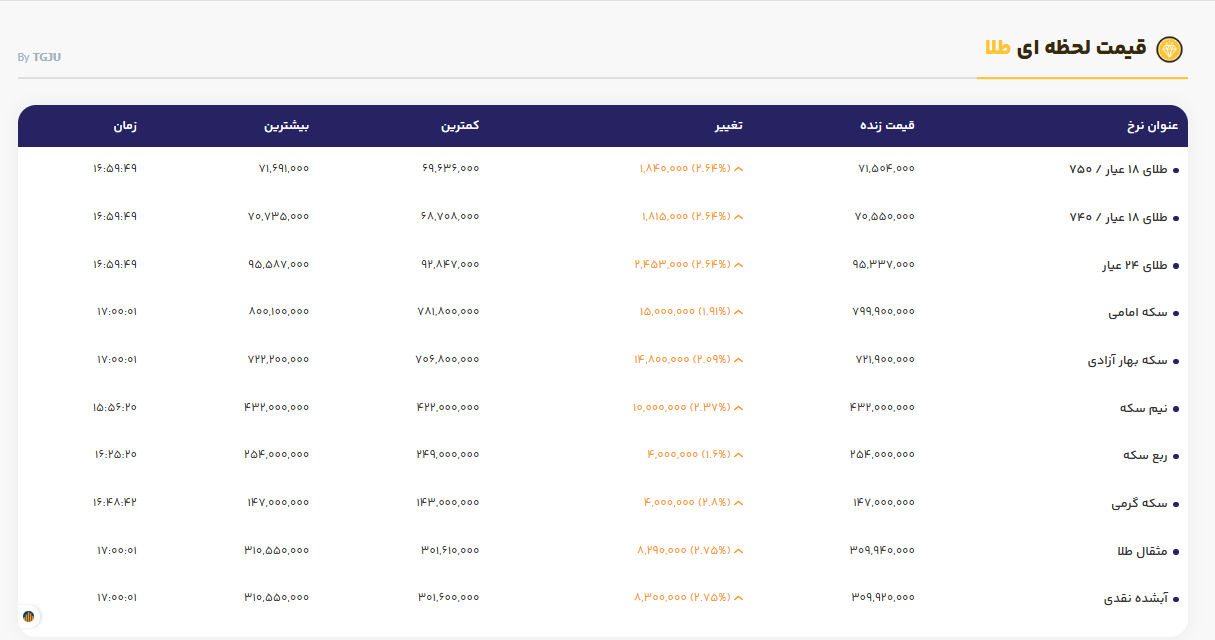Open the TGJU link in the header
The height and width of the screenshot is (640, 1215).
point(47,57)
